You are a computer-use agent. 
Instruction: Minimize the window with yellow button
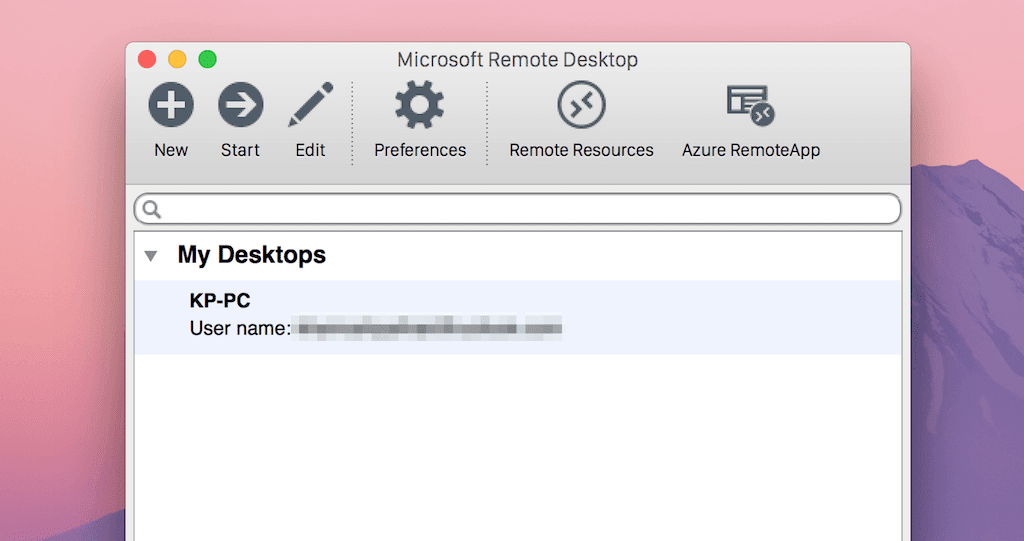(177, 59)
